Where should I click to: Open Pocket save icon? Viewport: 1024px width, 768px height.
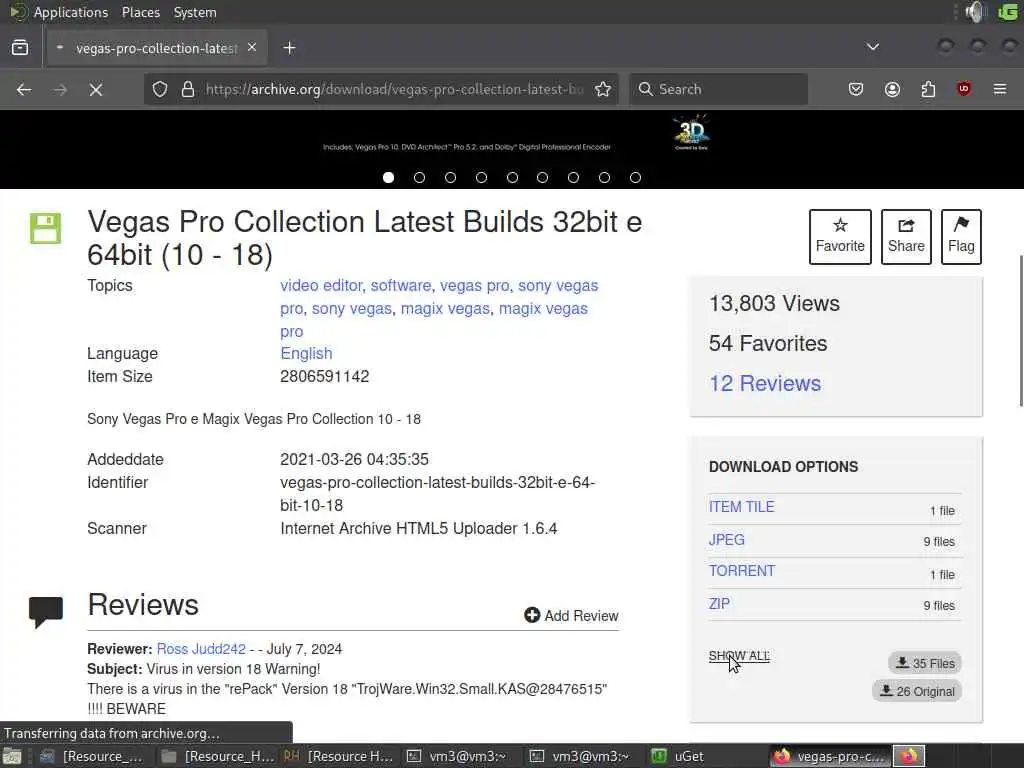click(x=856, y=89)
